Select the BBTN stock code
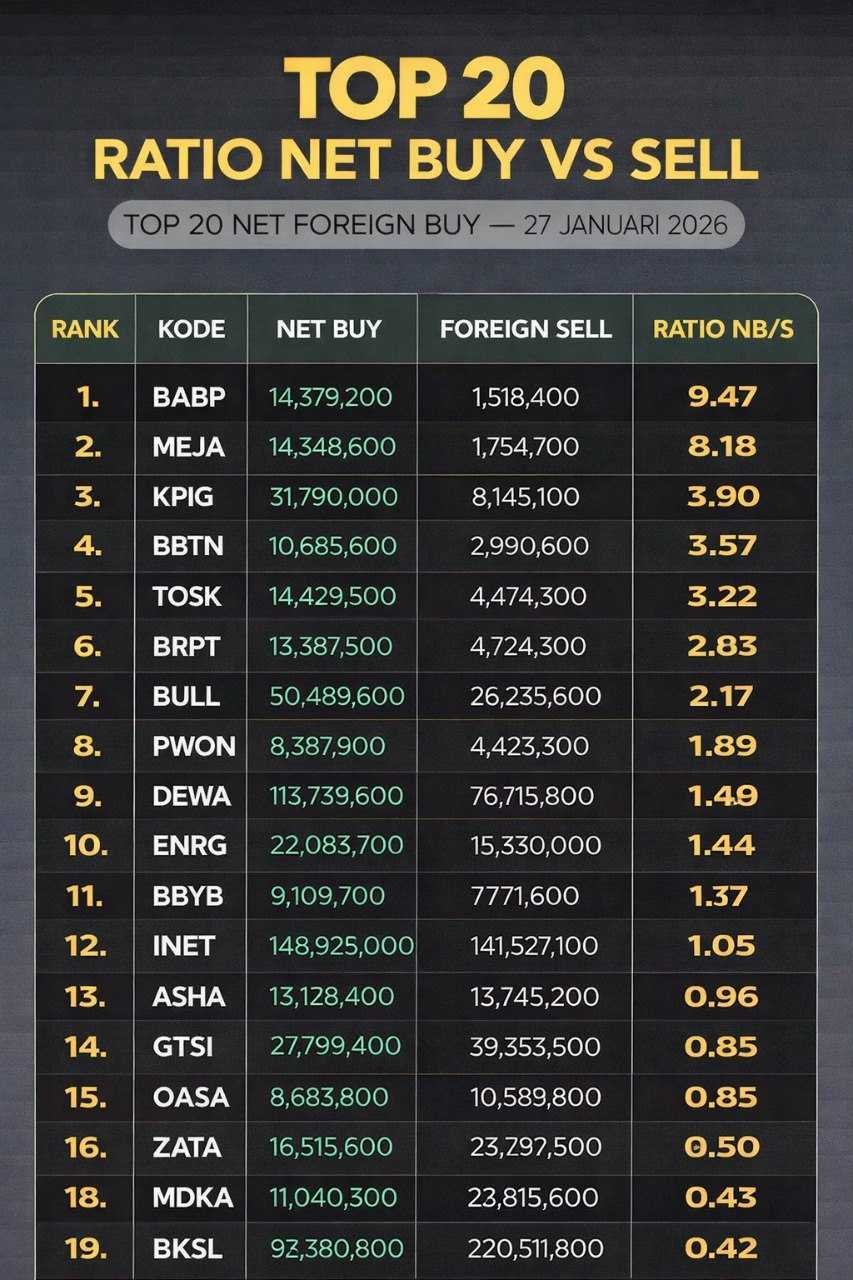The width and height of the screenshot is (853, 1280). 188,547
